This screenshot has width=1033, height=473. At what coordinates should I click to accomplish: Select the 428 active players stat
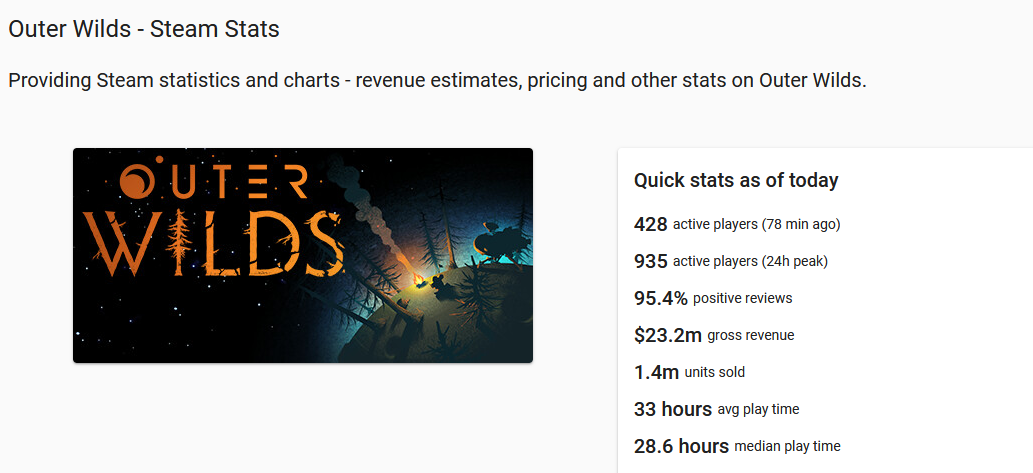[737, 224]
